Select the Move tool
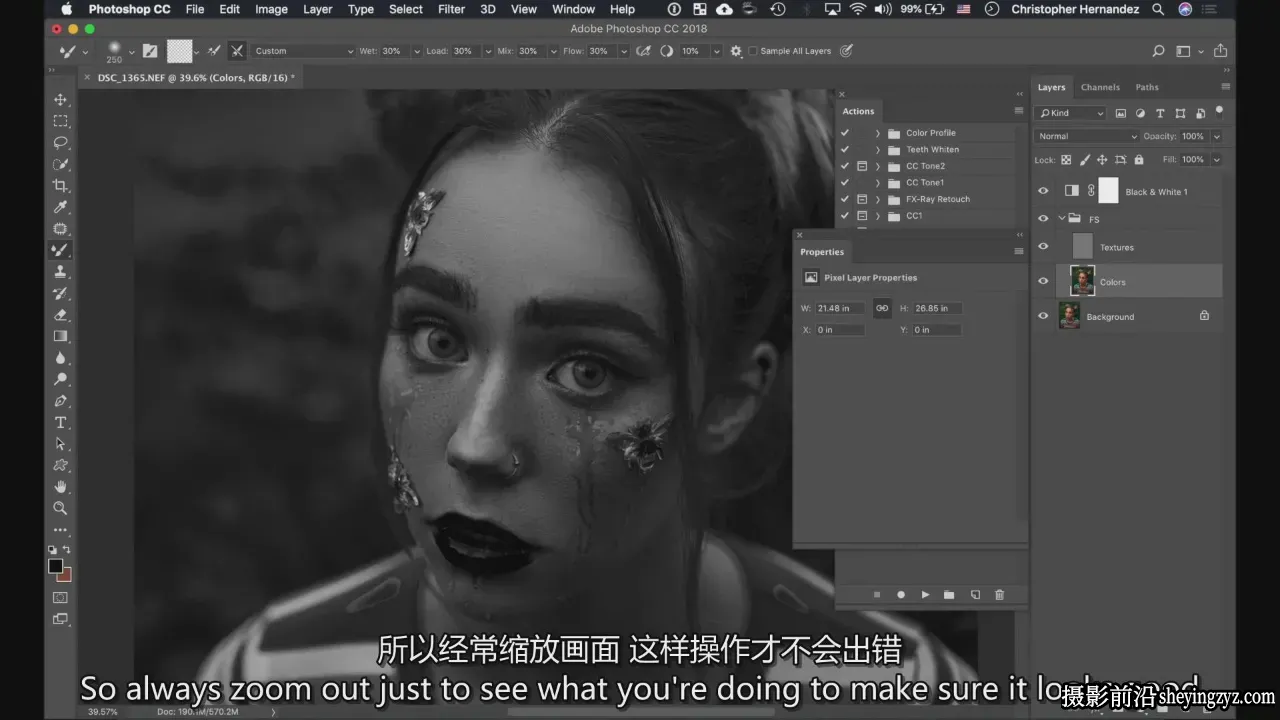This screenshot has height=720, width=1280. (x=60, y=99)
